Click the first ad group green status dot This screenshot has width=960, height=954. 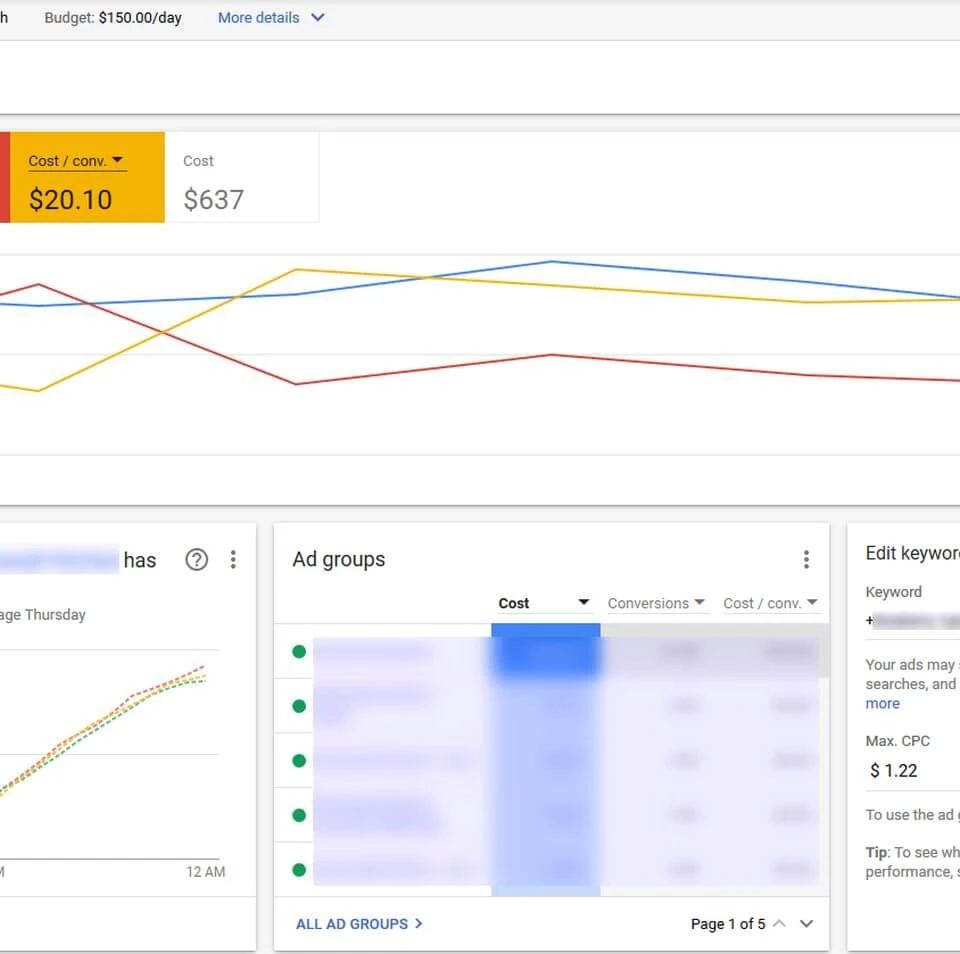pos(299,652)
